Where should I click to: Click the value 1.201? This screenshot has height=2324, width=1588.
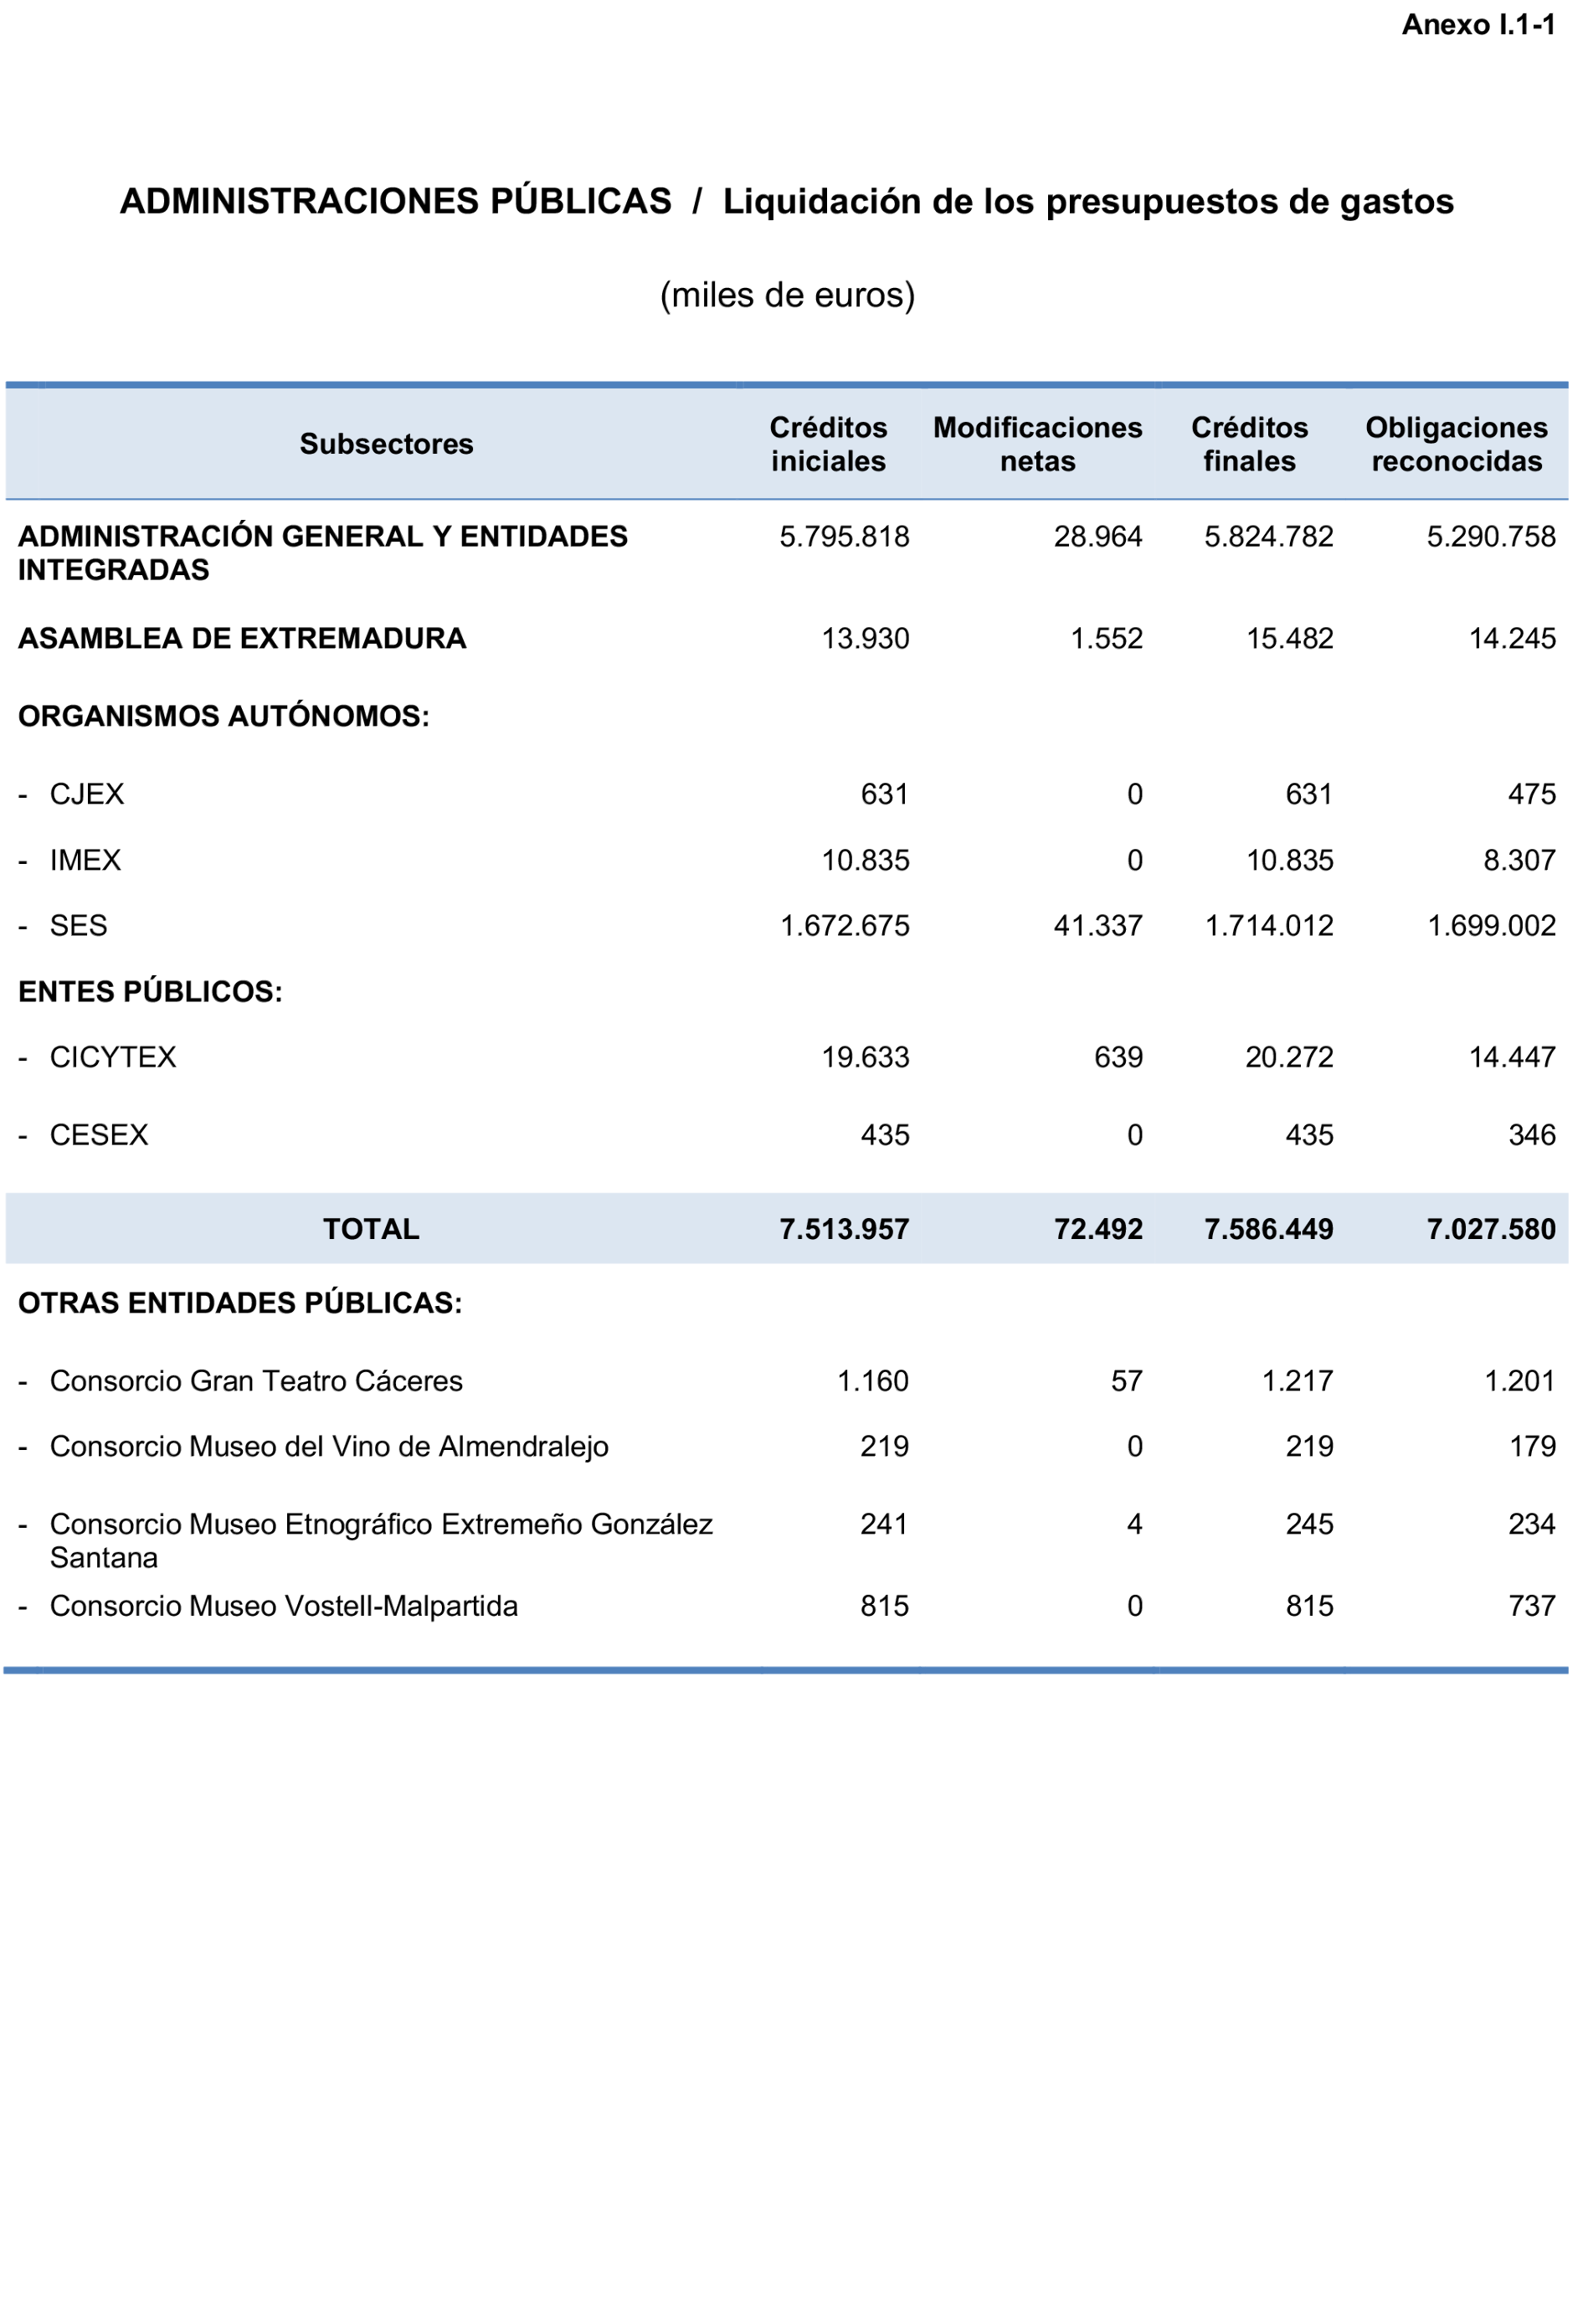[x=1519, y=1382]
